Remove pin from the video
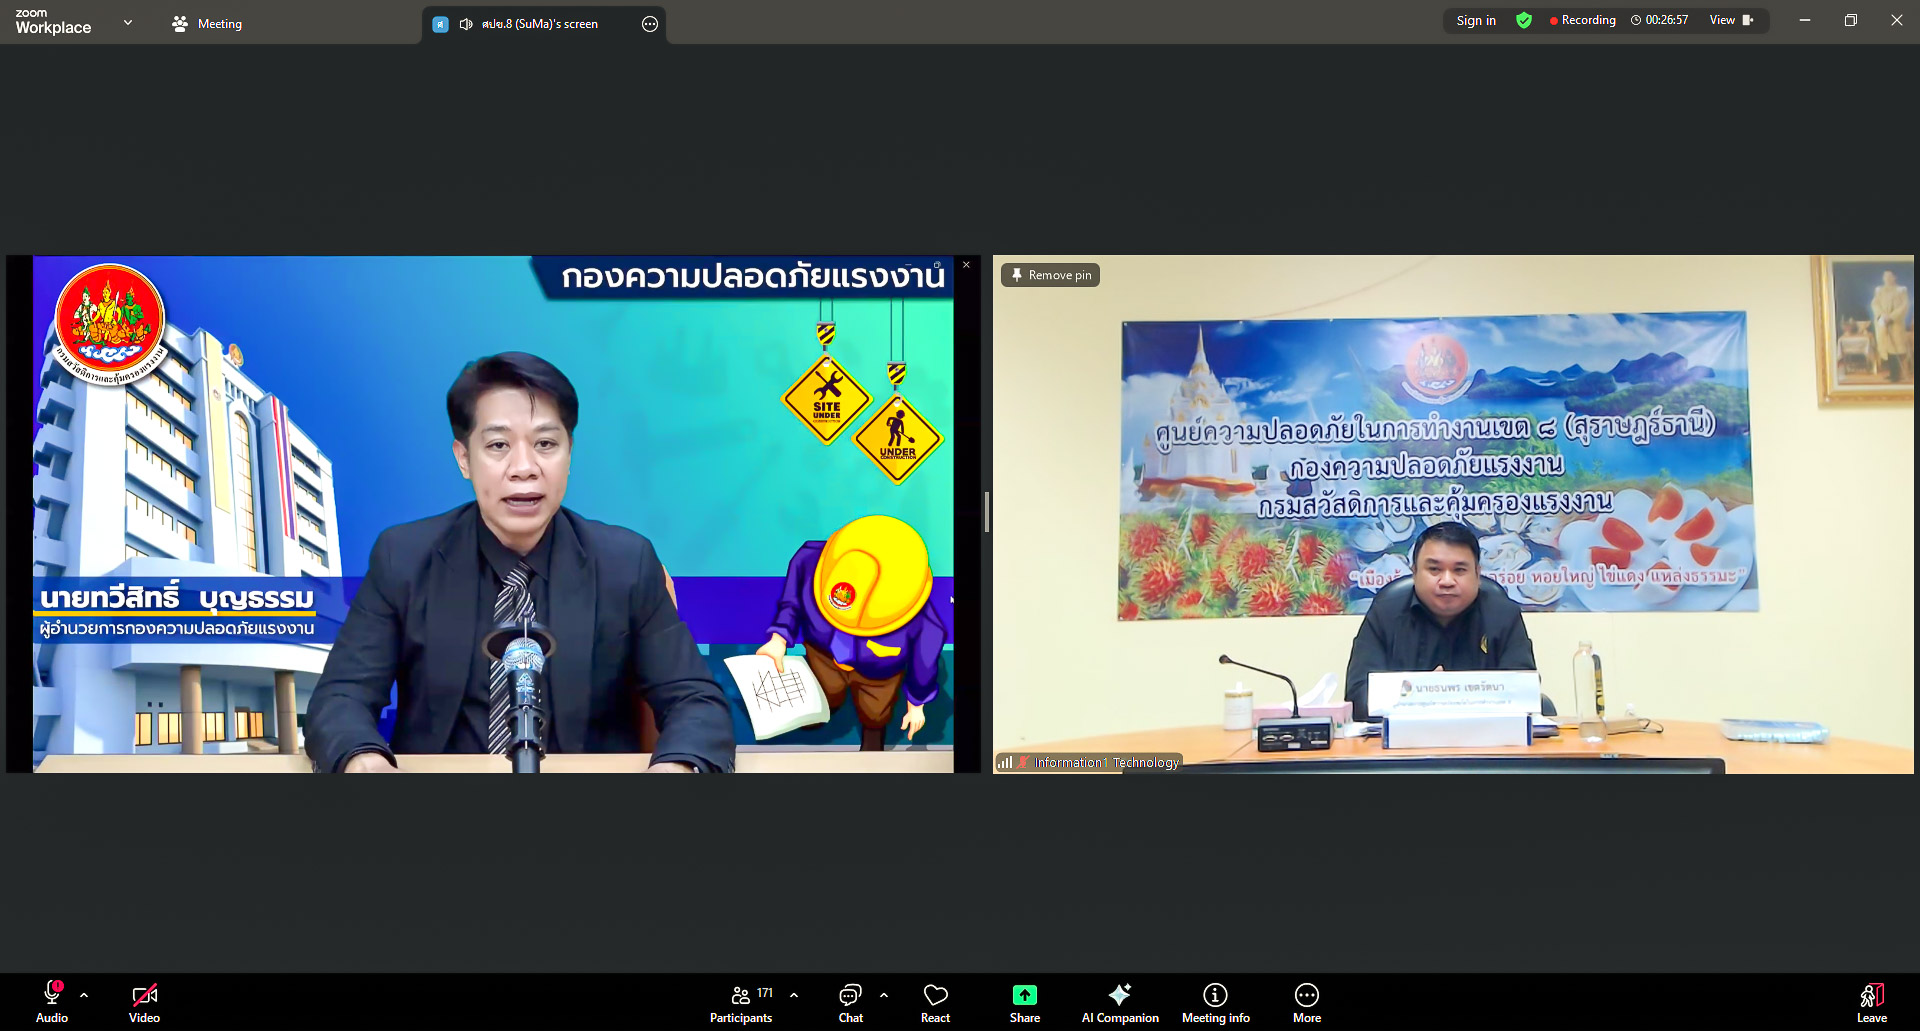This screenshot has height=1031, width=1920. [1050, 275]
